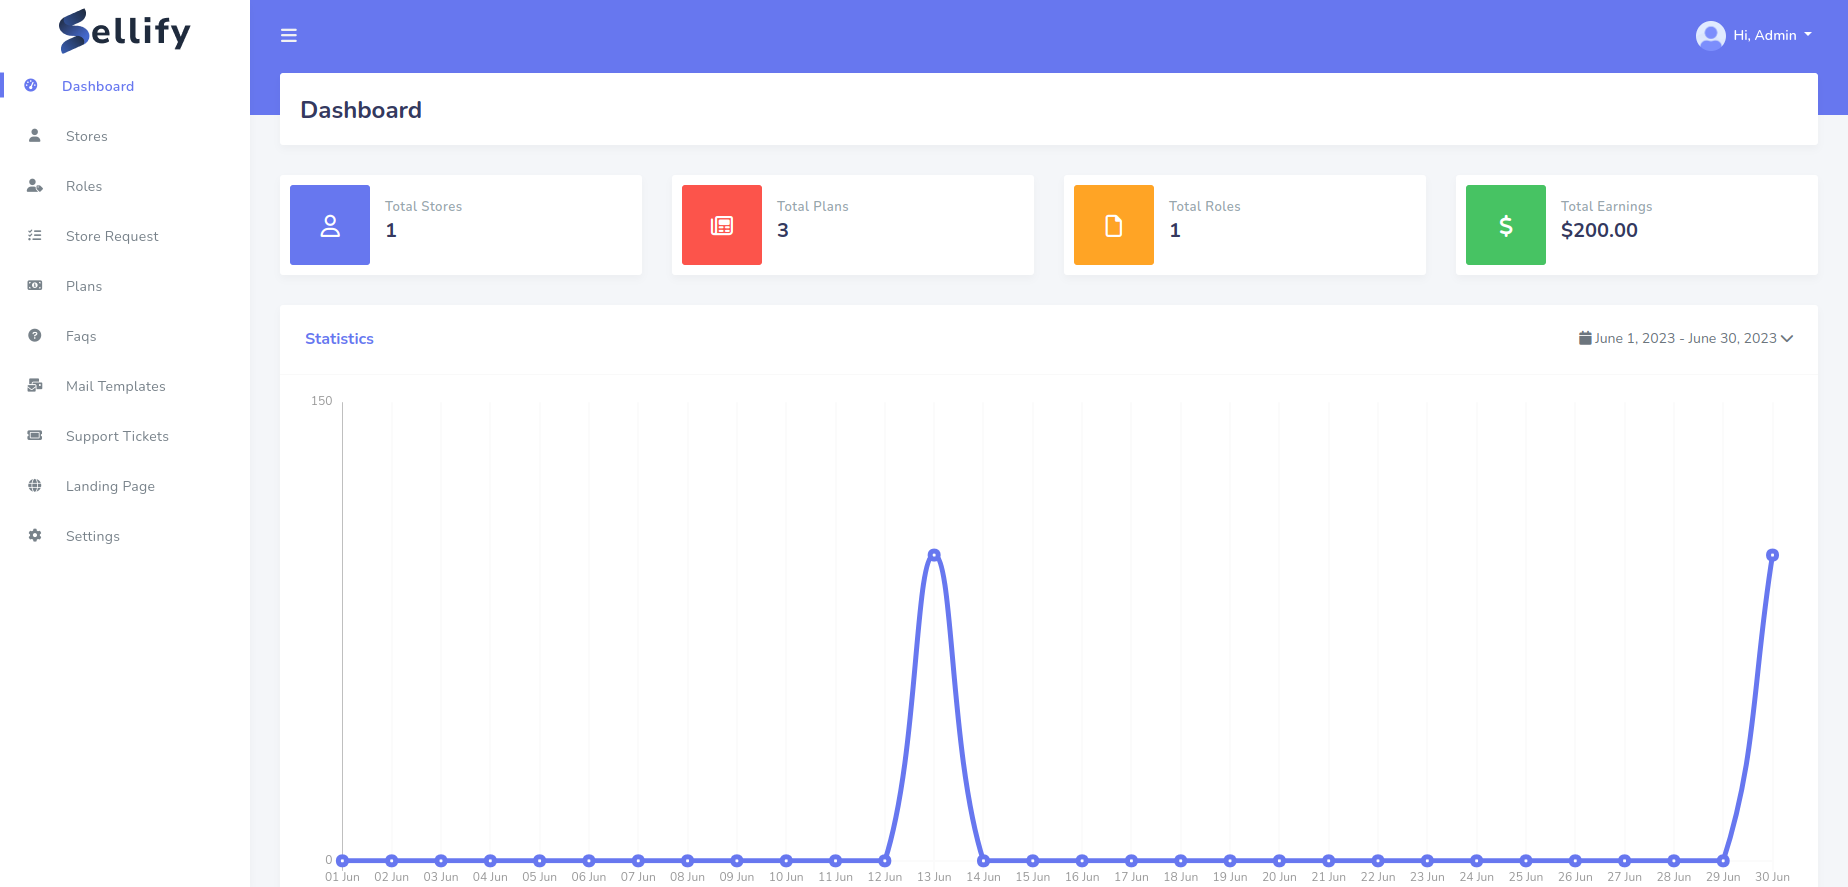Click the red Total Plans icon tile
The width and height of the screenshot is (1848, 887).
pyautogui.click(x=722, y=225)
